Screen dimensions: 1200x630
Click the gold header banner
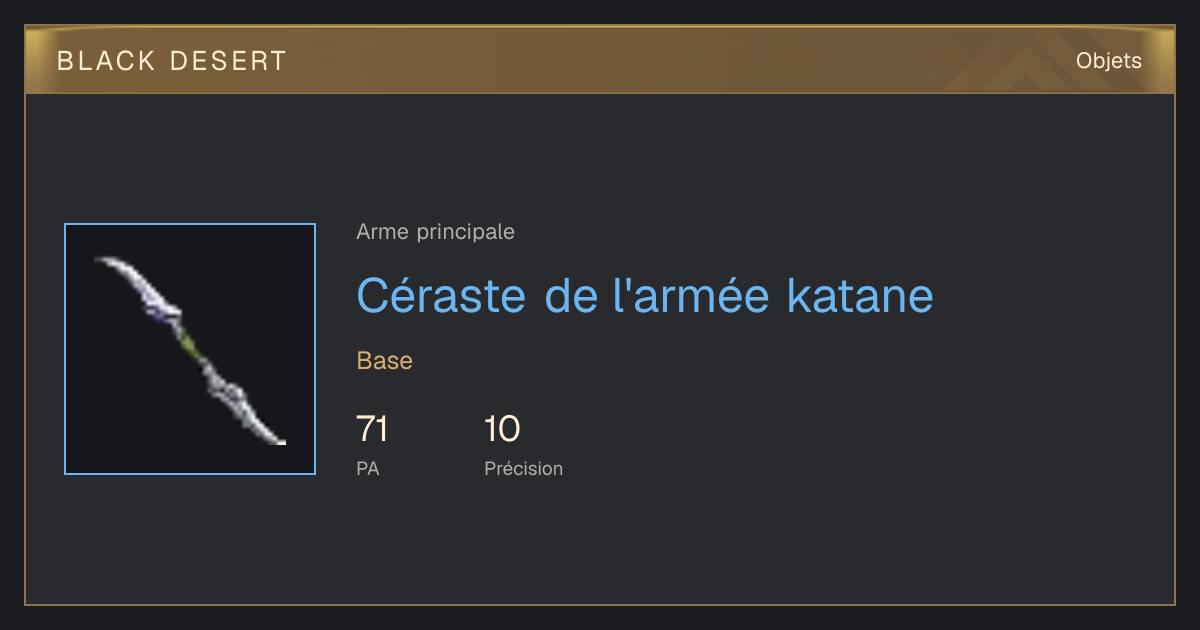[x=600, y=60]
